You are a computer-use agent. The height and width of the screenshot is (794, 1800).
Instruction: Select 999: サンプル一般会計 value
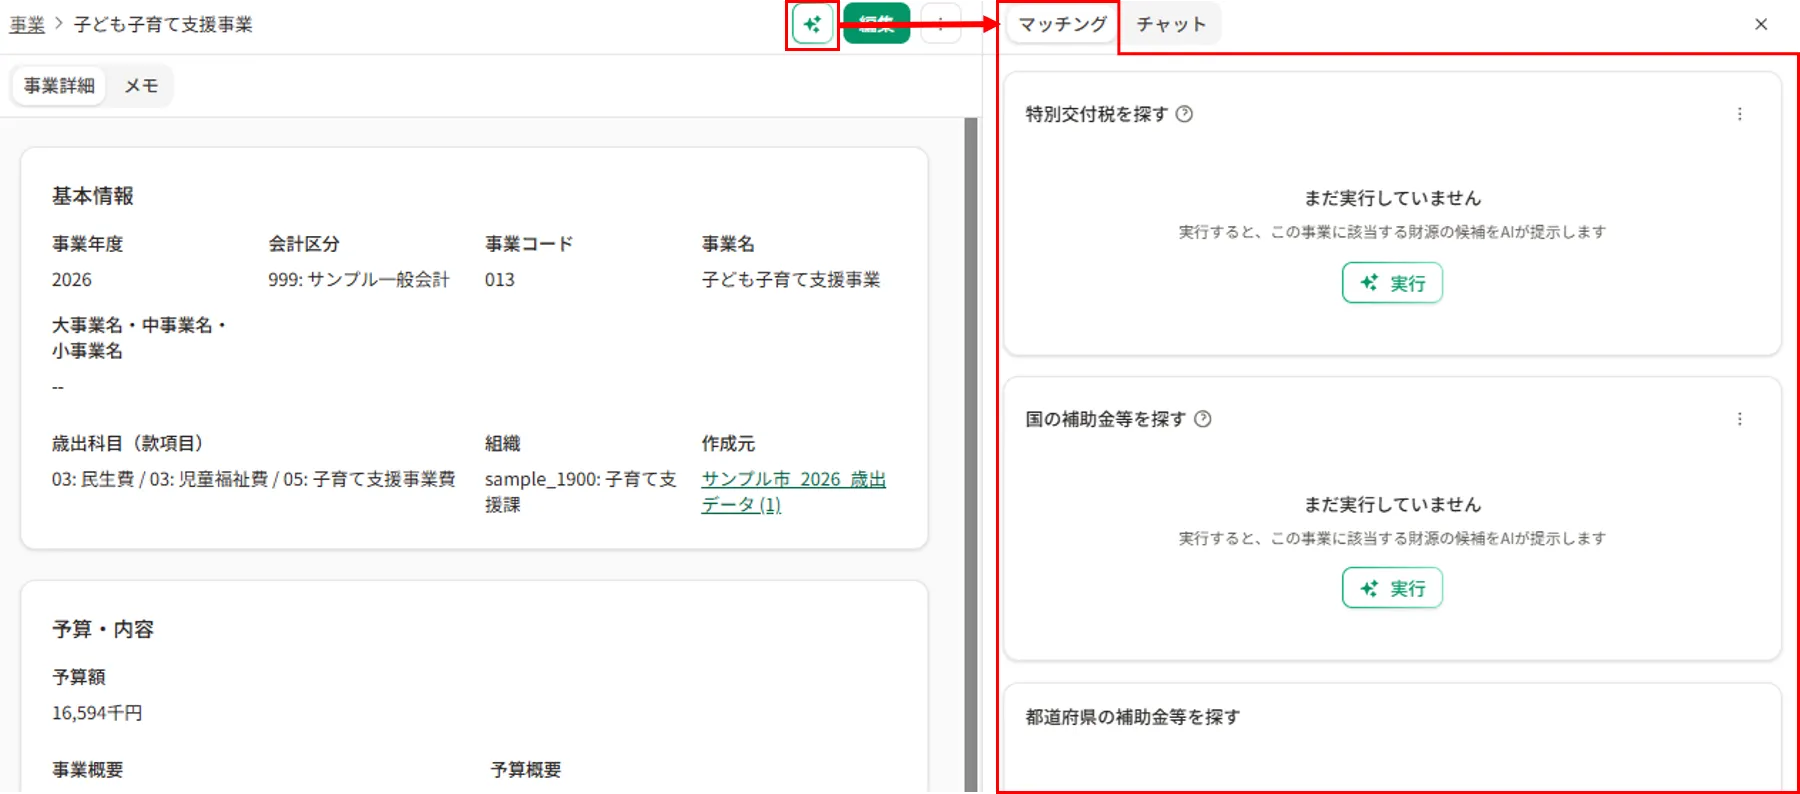359,280
